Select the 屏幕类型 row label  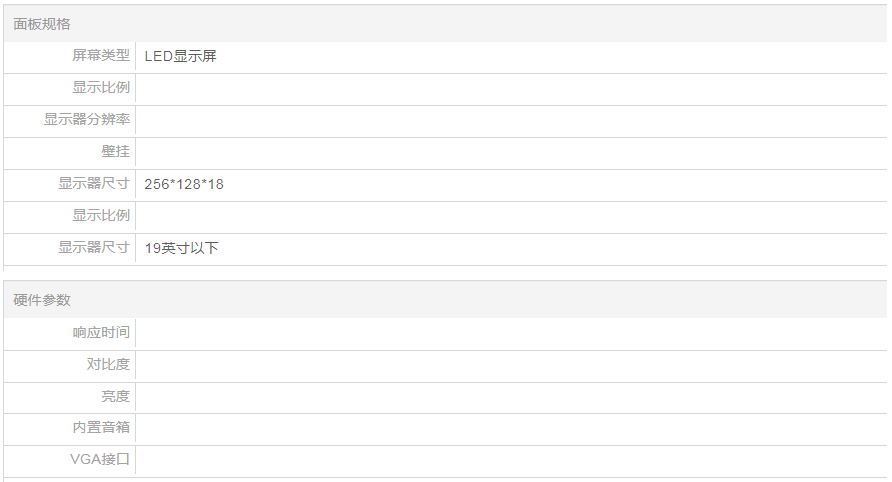click(x=101, y=56)
